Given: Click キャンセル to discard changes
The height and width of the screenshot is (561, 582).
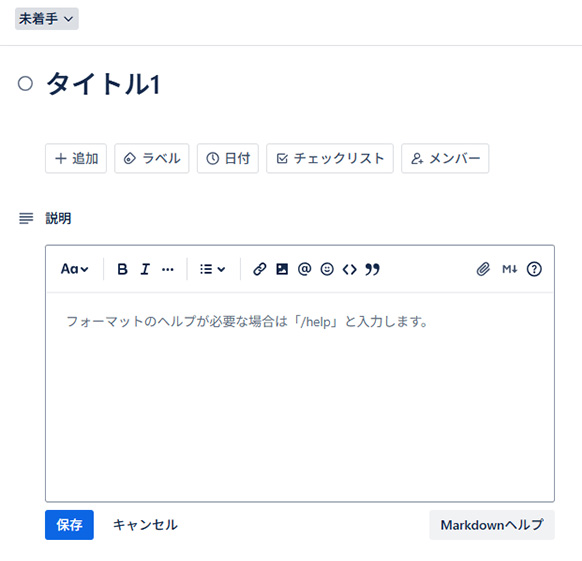Looking at the screenshot, I should click(145, 525).
